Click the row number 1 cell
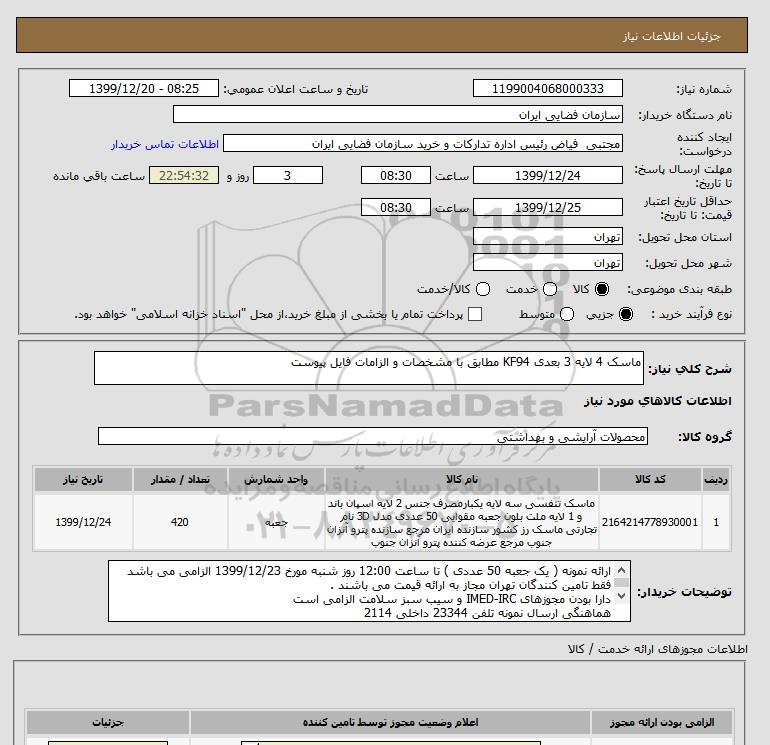Viewport: 770px width, 745px height. click(x=716, y=522)
